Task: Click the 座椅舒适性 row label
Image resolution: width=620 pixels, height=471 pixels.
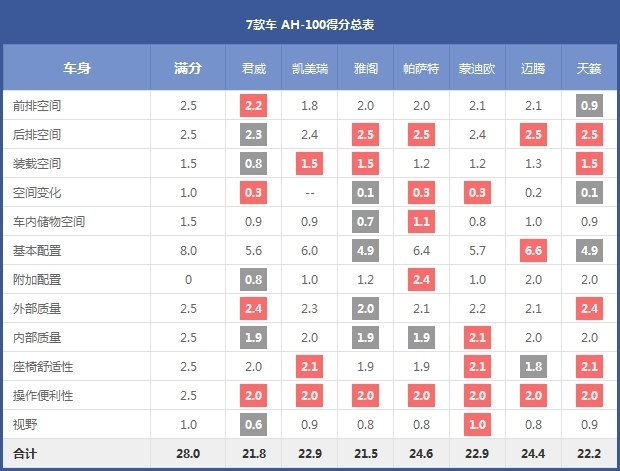Action: coord(43,367)
